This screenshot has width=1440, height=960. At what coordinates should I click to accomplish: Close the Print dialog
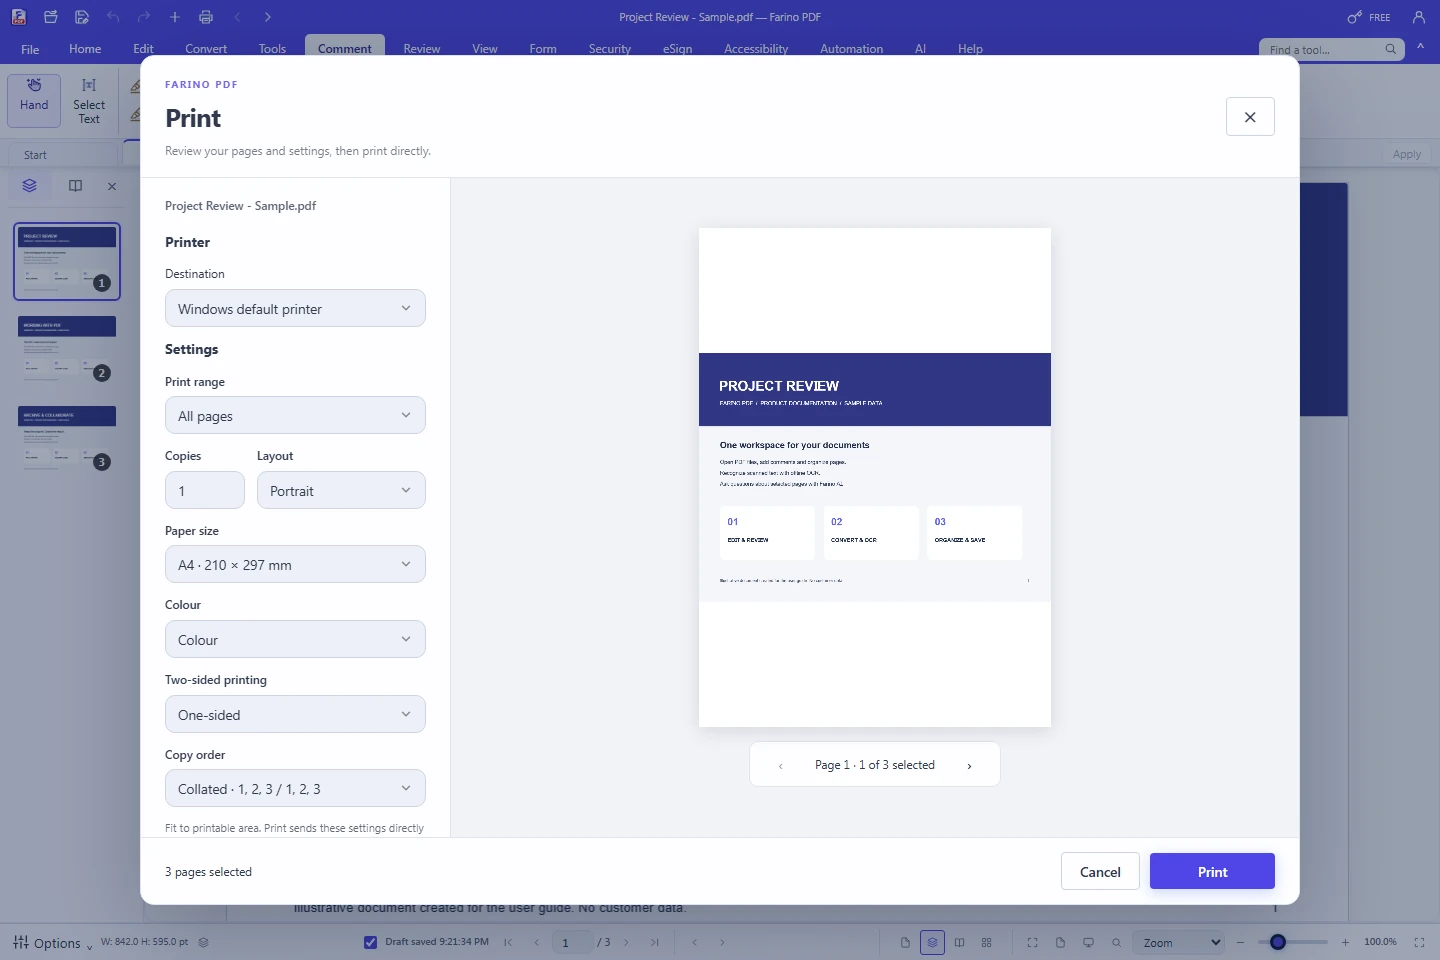(1250, 117)
